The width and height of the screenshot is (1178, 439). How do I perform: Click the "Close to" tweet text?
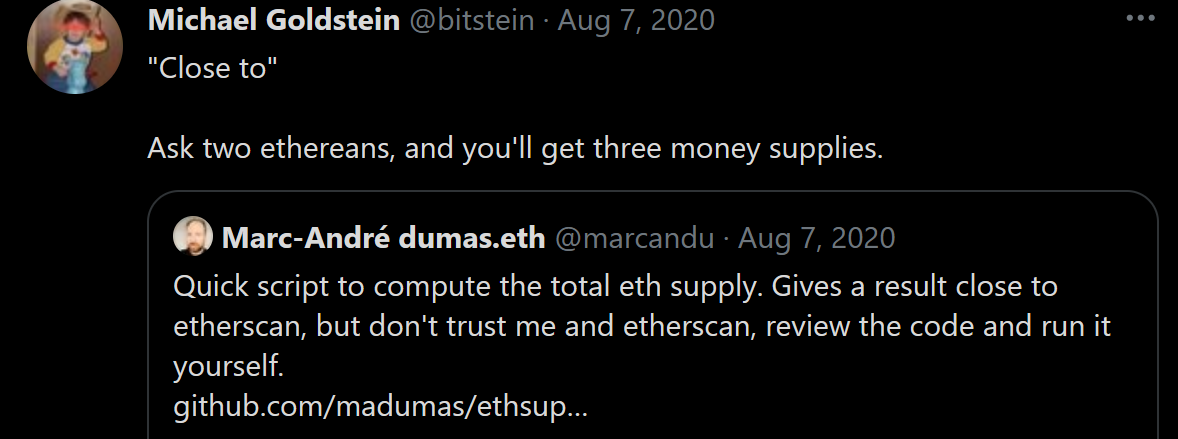(x=212, y=74)
